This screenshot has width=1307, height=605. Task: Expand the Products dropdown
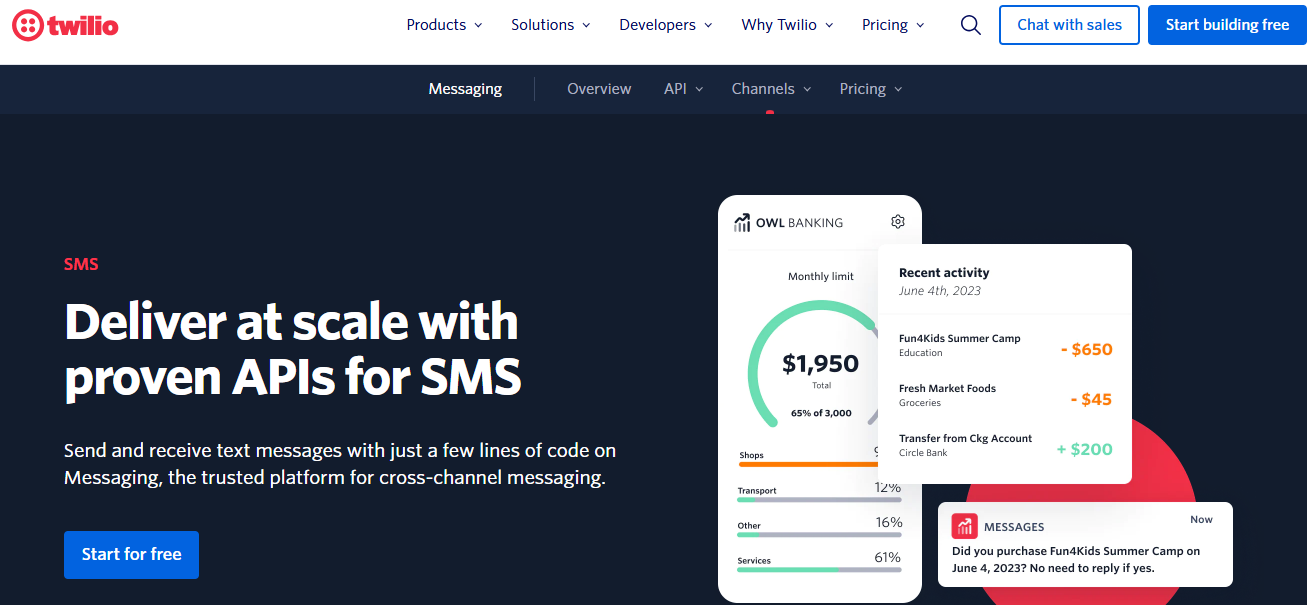coord(443,25)
